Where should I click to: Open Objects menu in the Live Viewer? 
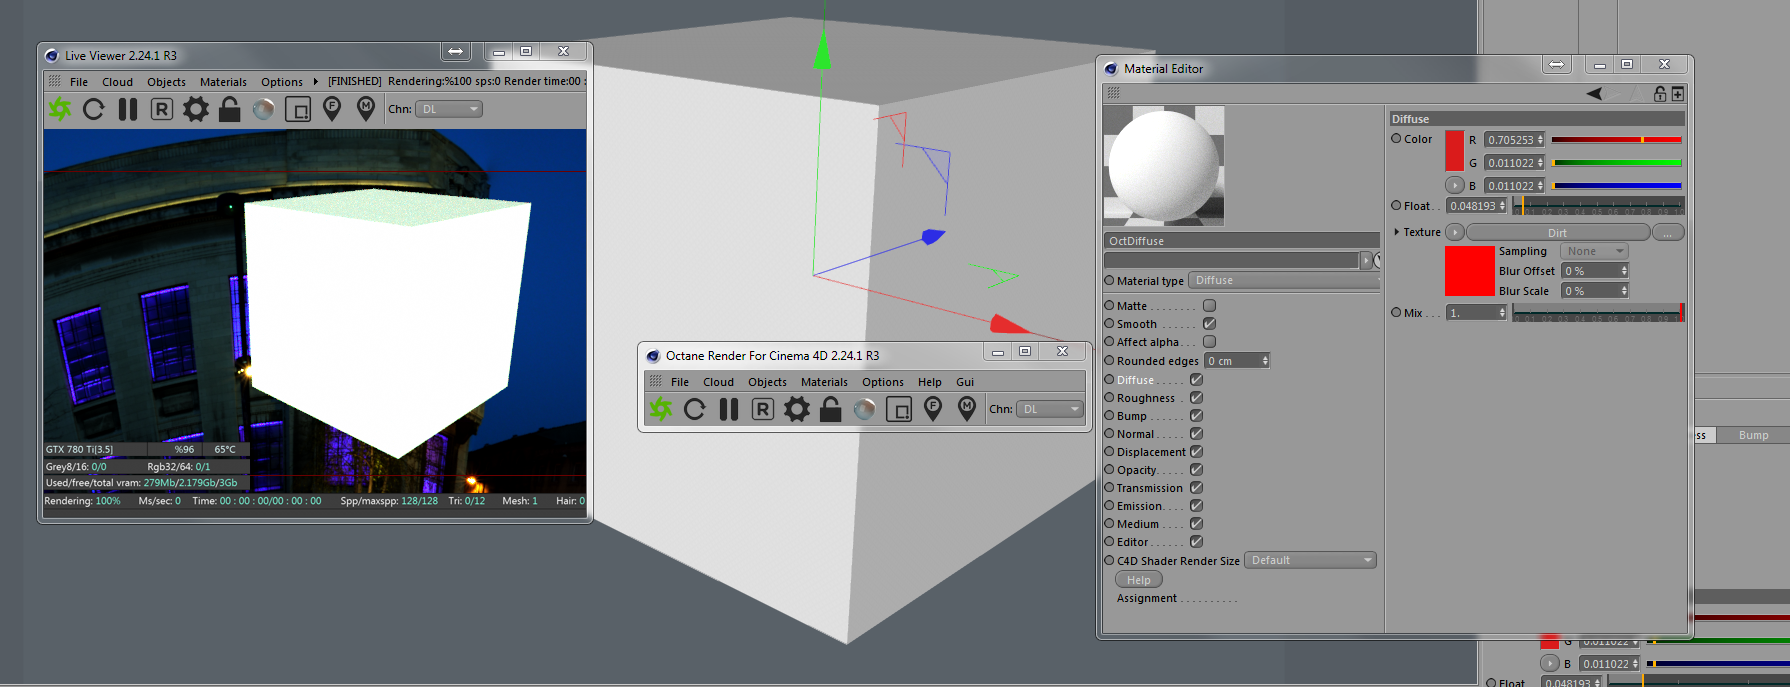coord(166,82)
